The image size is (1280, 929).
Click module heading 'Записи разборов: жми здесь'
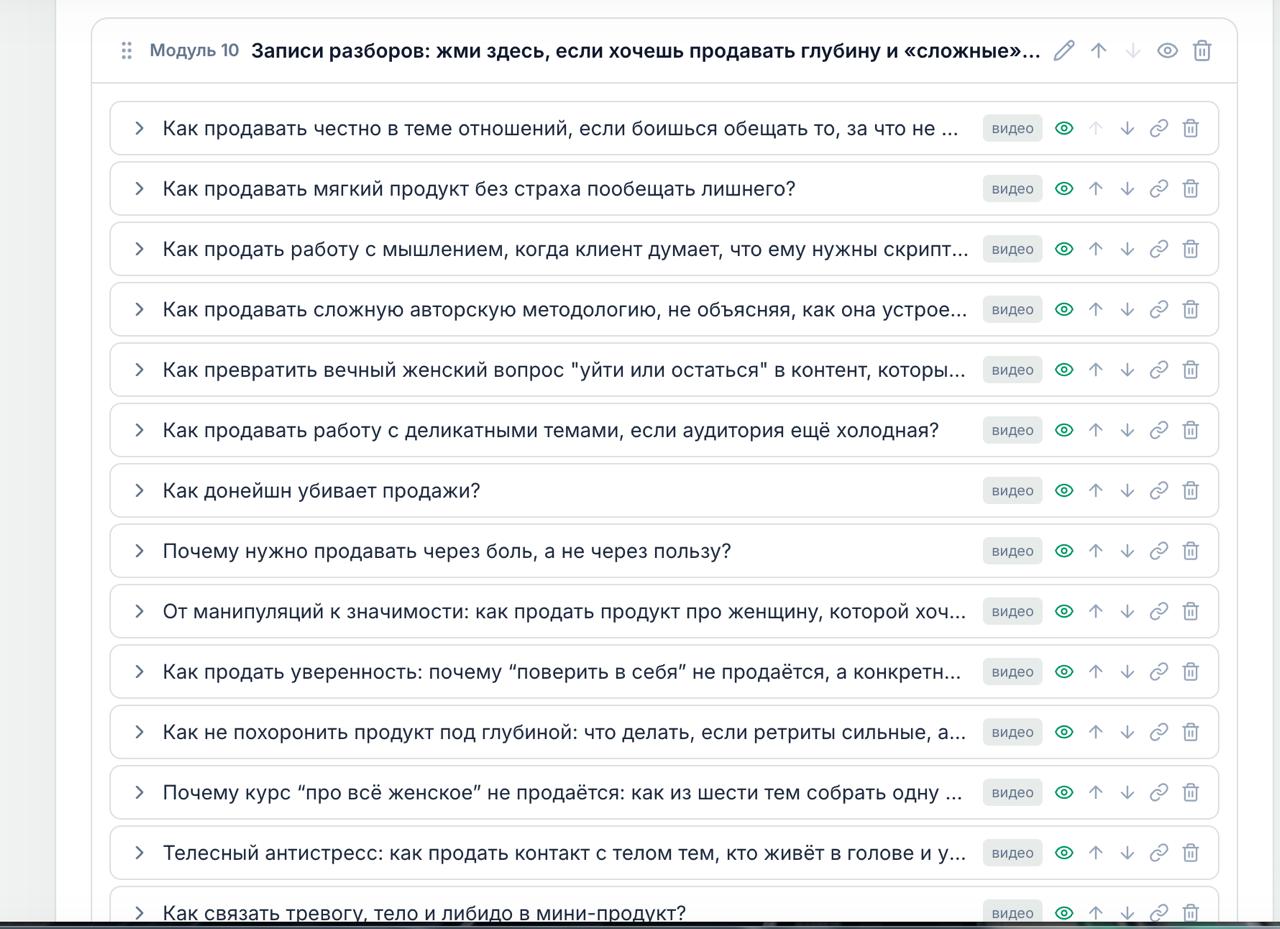pos(645,50)
